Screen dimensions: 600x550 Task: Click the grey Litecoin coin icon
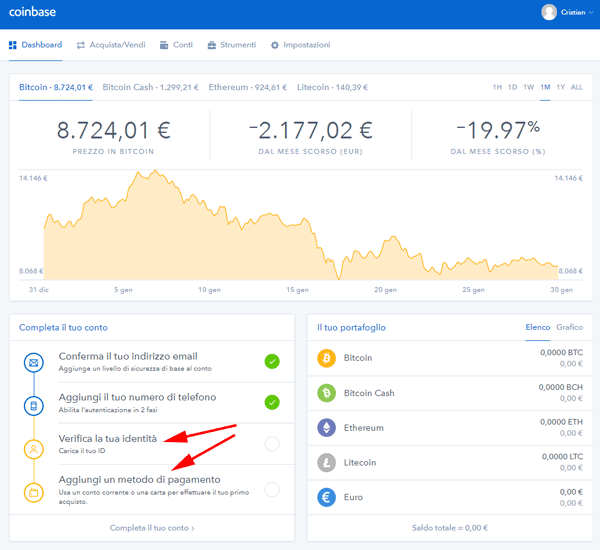pyautogui.click(x=326, y=463)
